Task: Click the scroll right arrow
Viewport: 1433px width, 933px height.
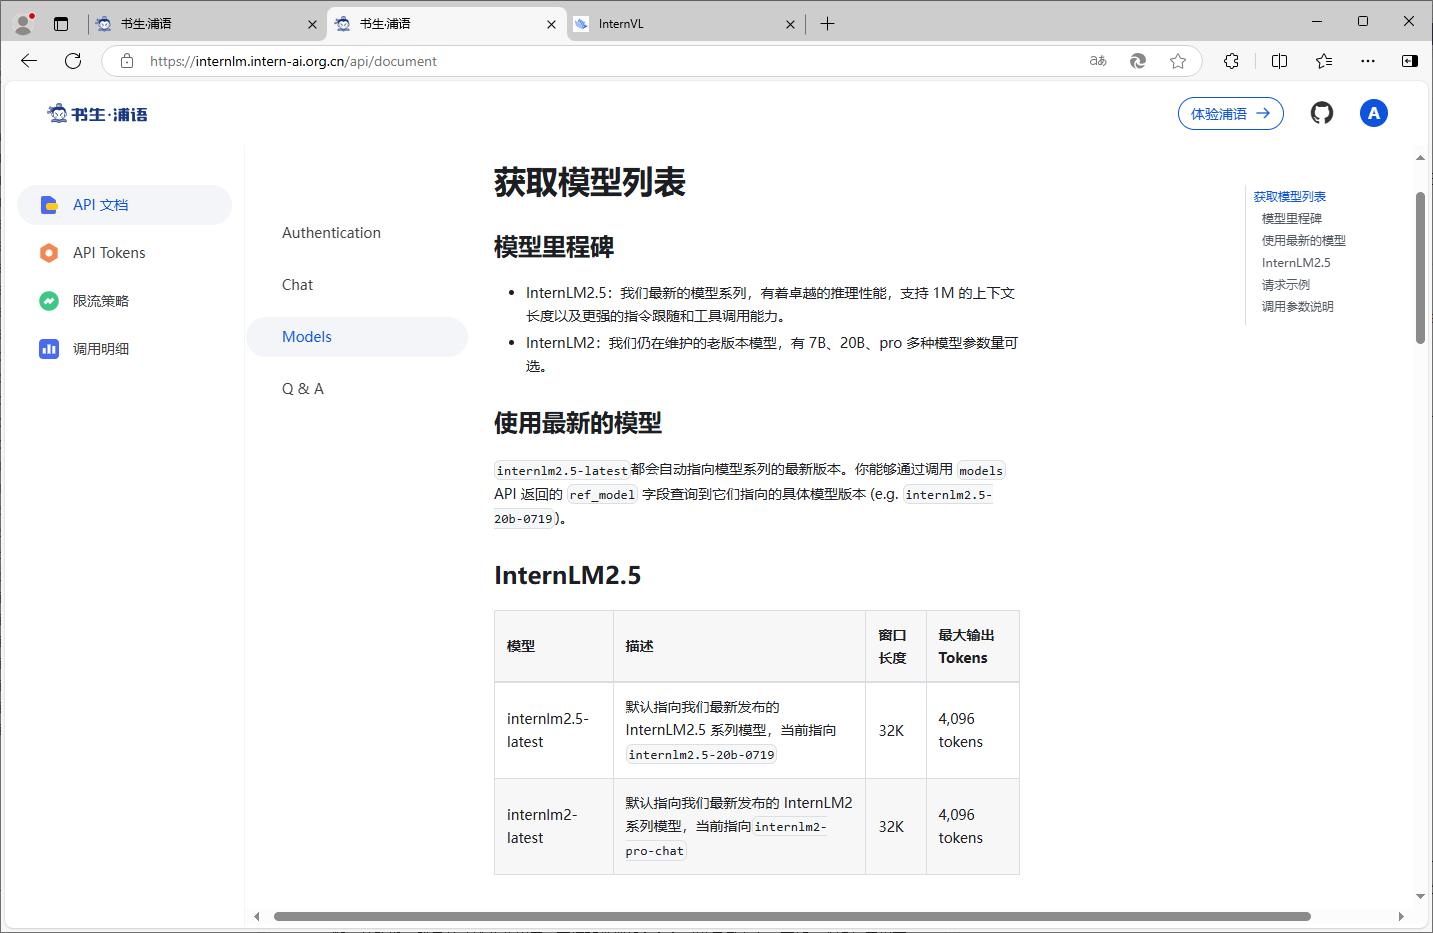Action: coord(1401,916)
